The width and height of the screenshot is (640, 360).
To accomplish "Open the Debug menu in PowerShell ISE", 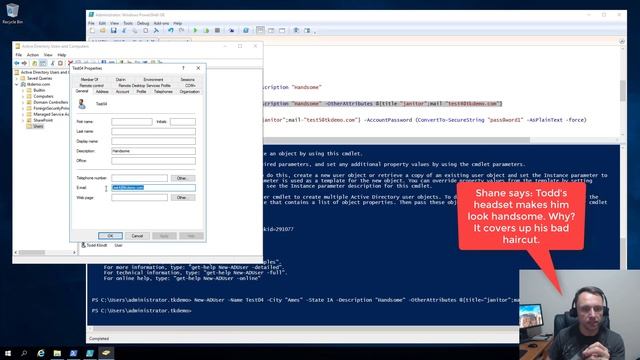I will [143, 23].
